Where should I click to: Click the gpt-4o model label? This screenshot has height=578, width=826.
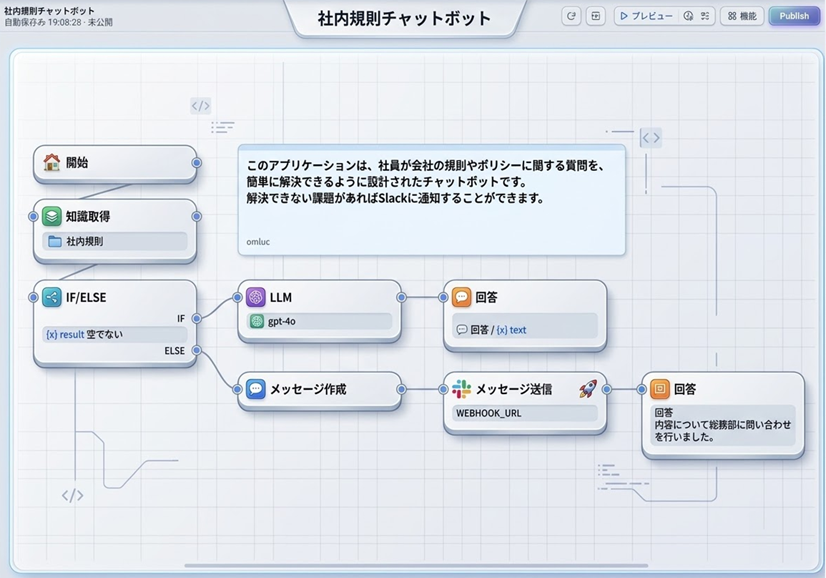point(282,321)
